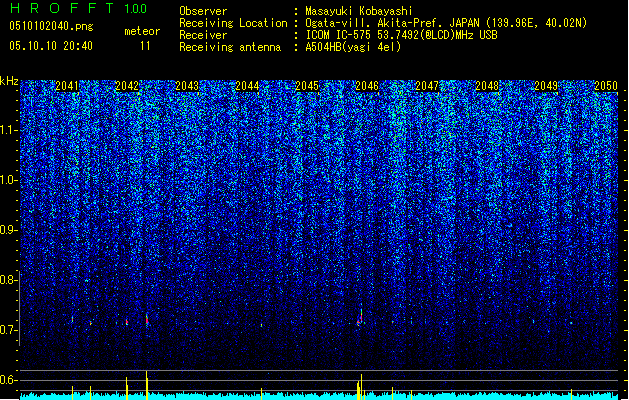Click the meteor count 11
Viewport: 629px width, 400px height.
[x=145, y=46]
